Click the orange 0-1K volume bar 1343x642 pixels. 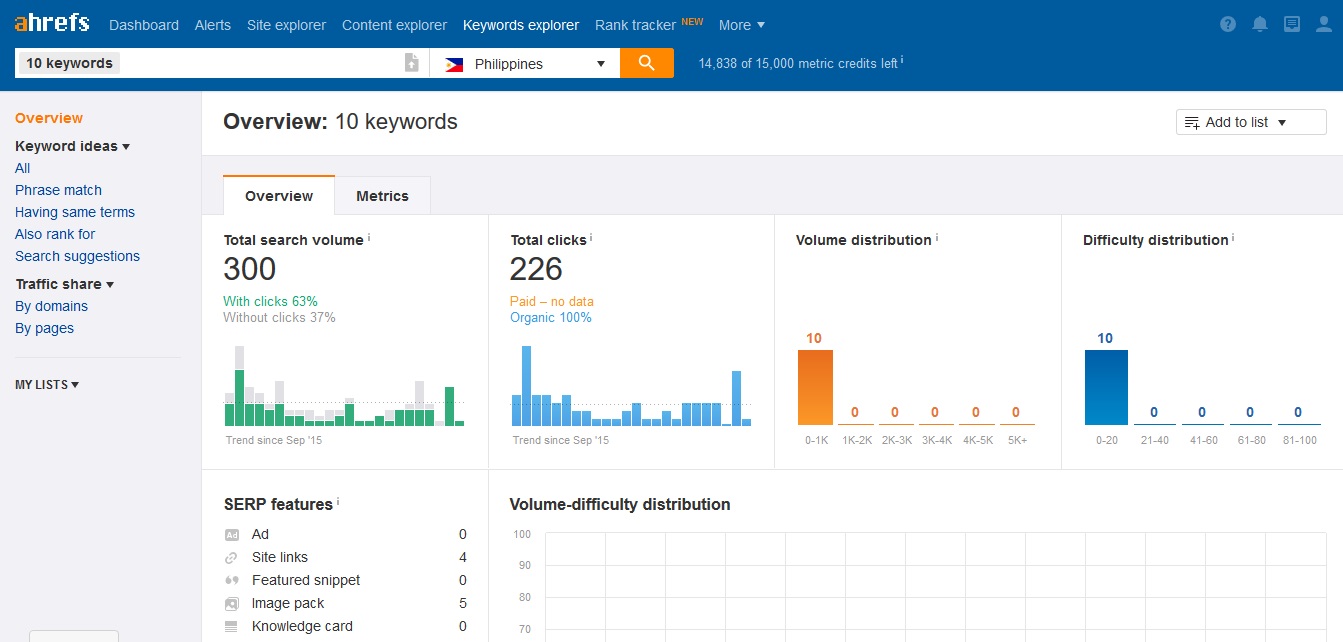(815, 387)
